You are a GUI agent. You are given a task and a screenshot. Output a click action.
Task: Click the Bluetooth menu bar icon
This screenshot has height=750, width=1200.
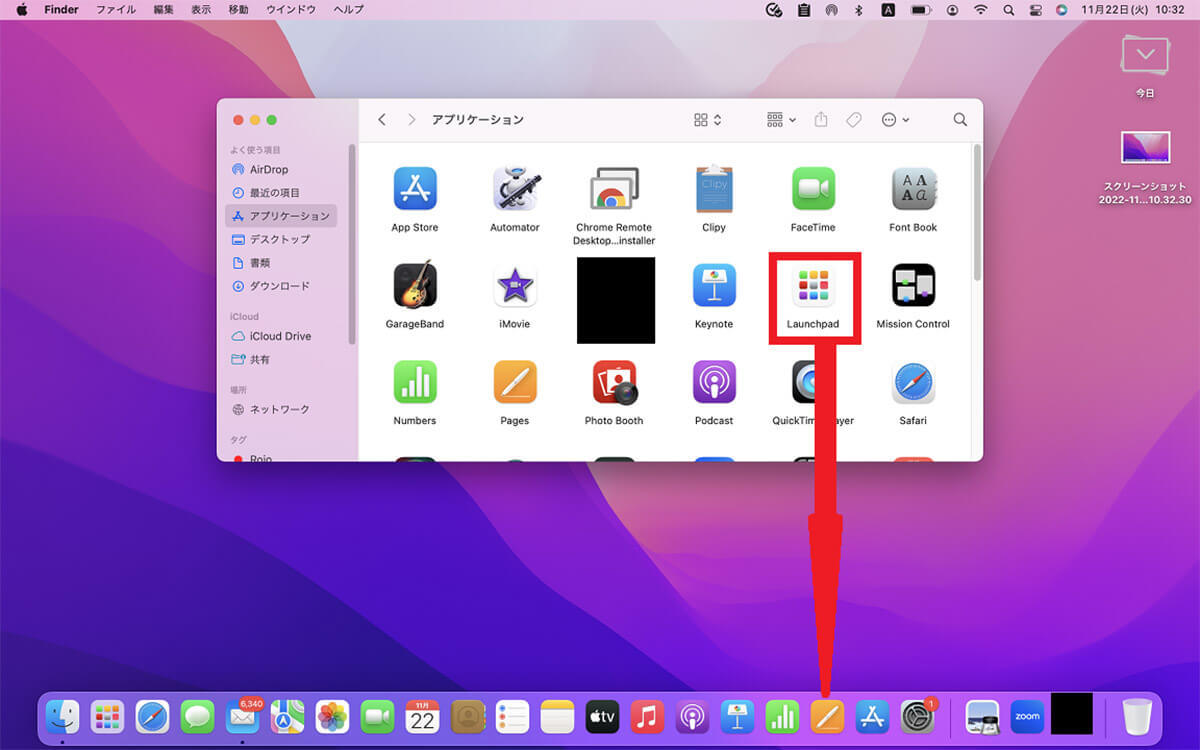(858, 9)
